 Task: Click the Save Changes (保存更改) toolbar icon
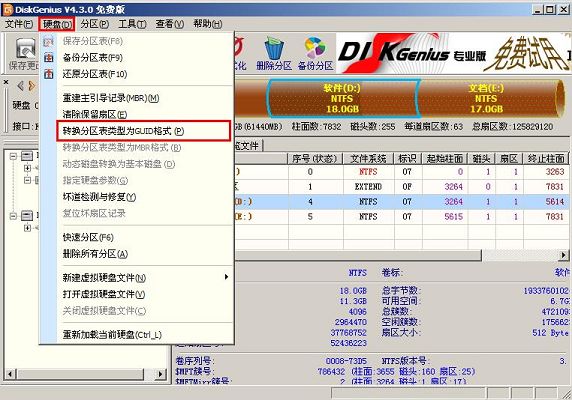point(25,48)
